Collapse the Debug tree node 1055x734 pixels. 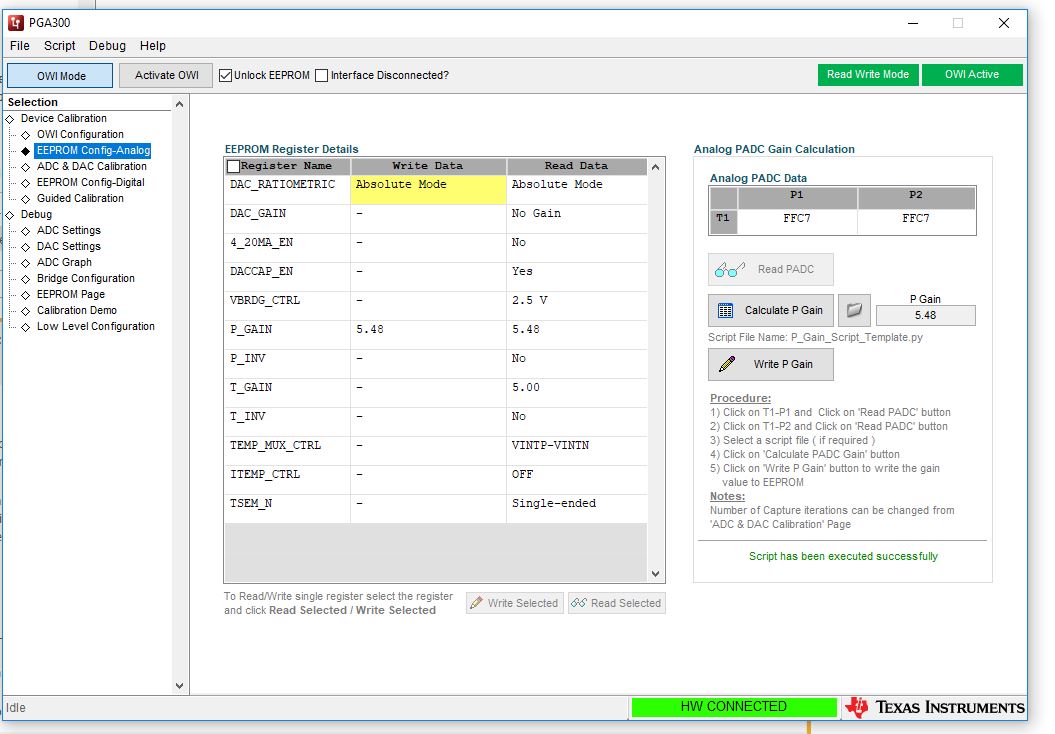point(9,215)
